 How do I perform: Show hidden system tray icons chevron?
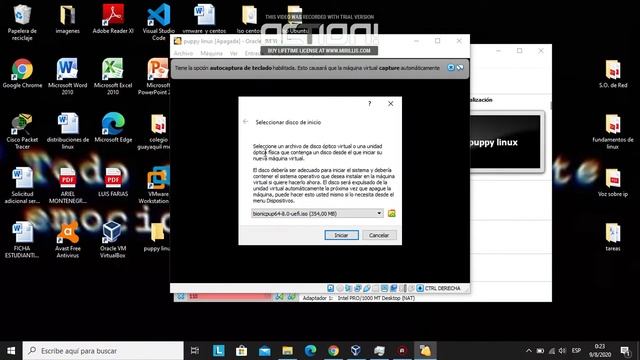coord(529,351)
